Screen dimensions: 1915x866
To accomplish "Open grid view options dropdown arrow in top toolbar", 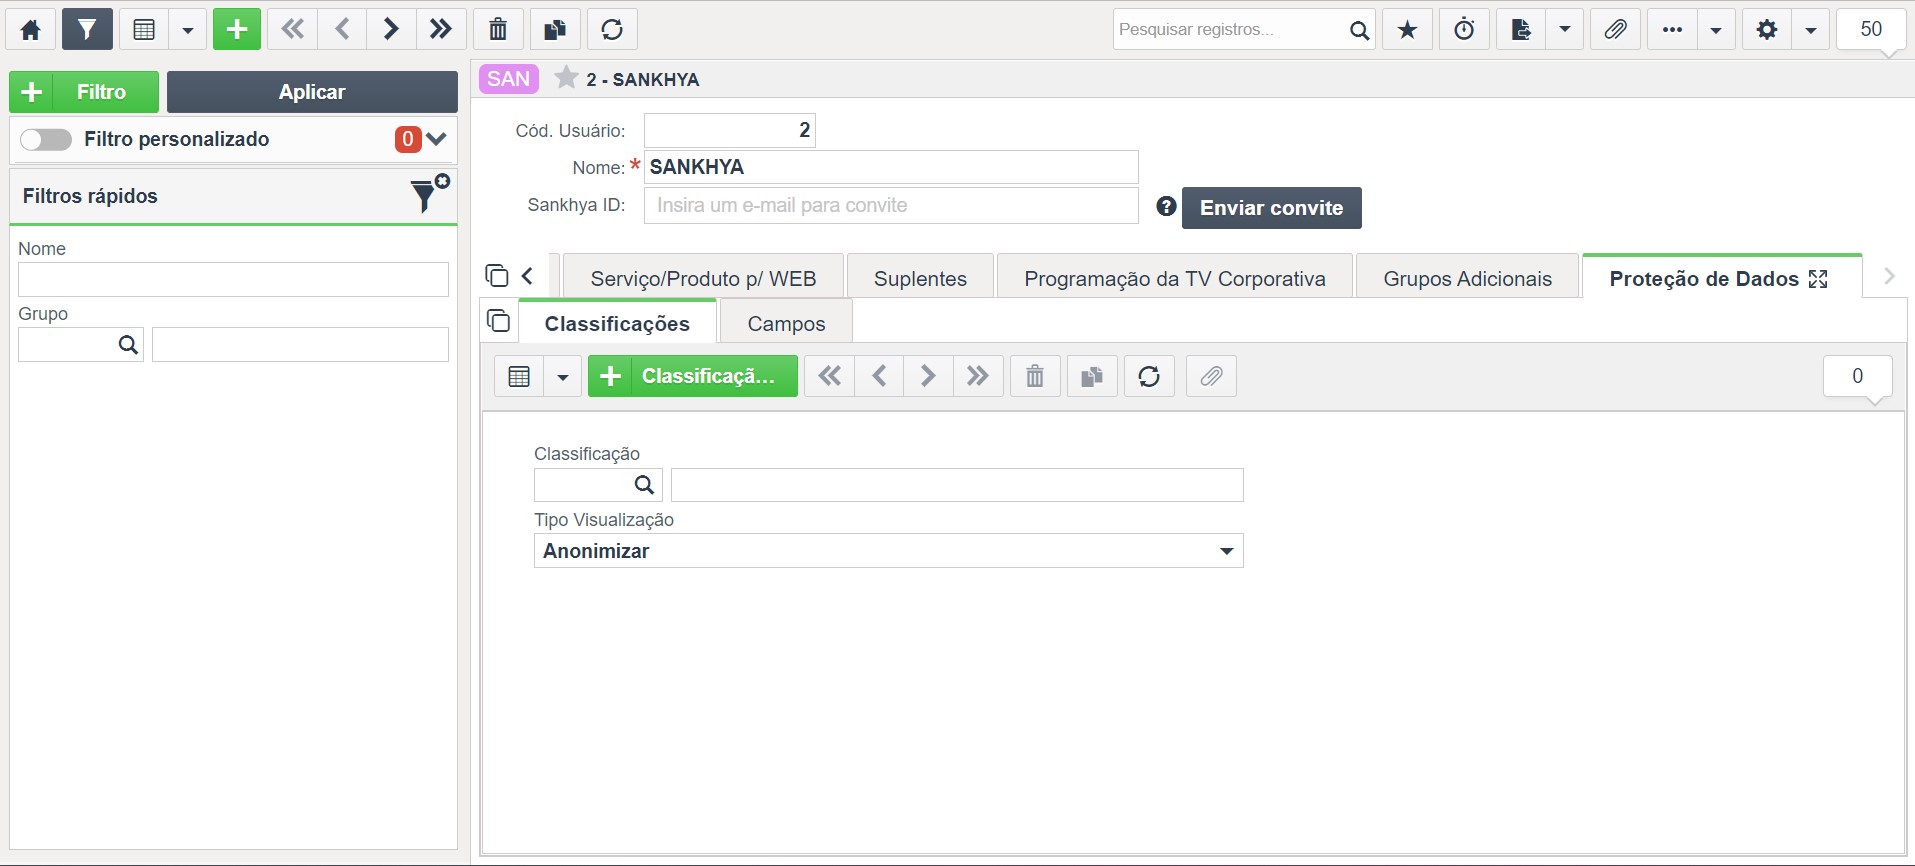I will click(187, 29).
